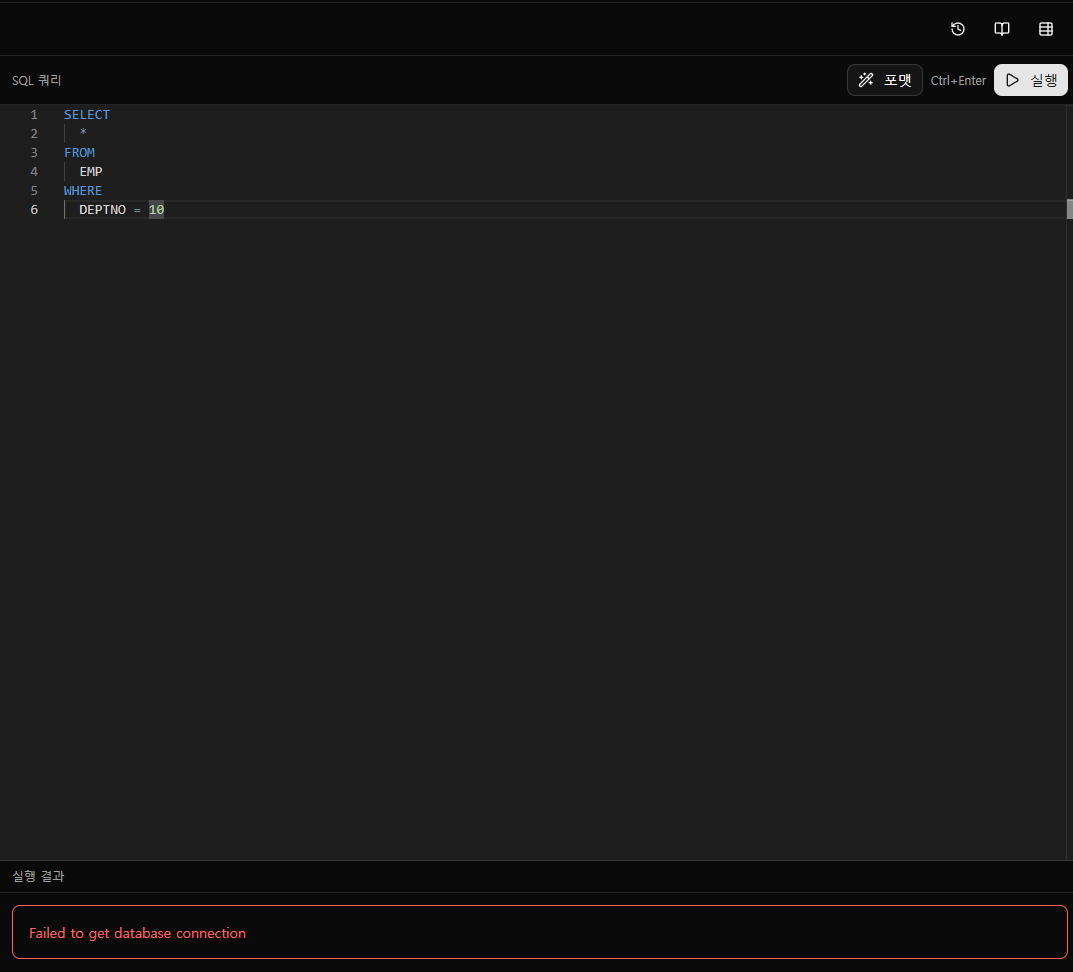Image resolution: width=1073 pixels, height=972 pixels.
Task: Open the book documentation icon
Action: (1001, 29)
